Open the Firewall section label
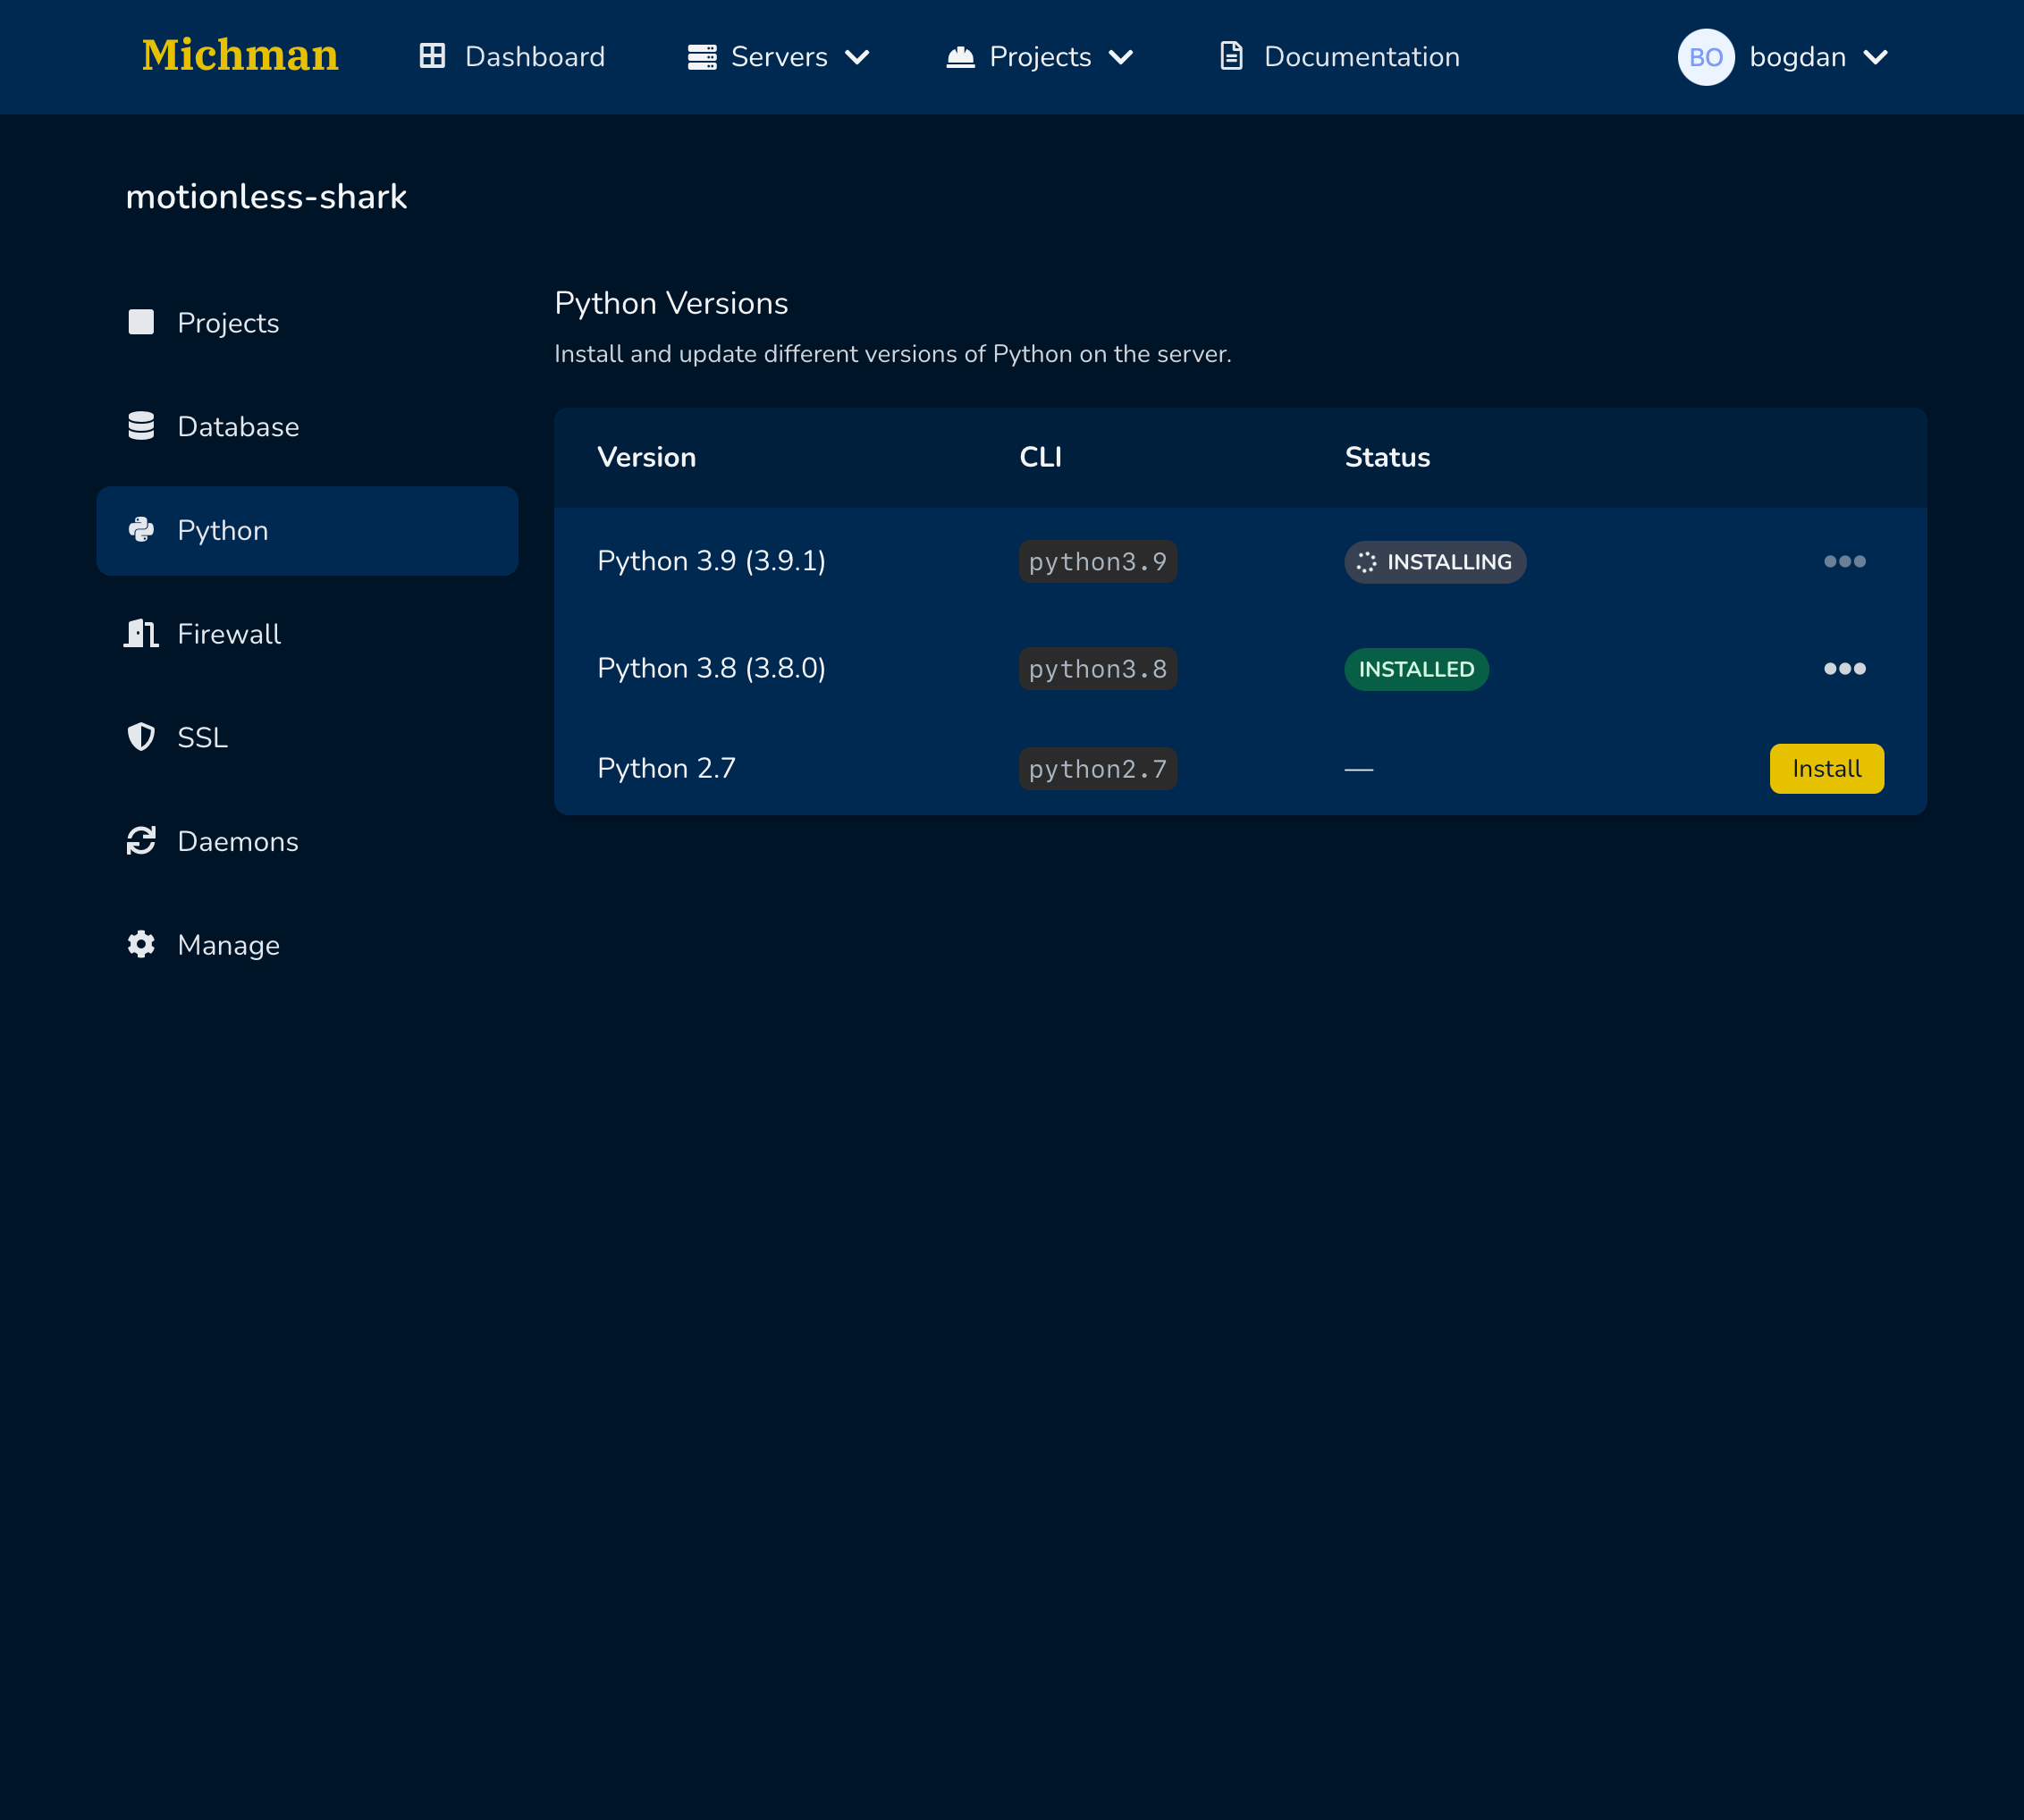This screenshot has width=2024, height=1820. tap(229, 634)
